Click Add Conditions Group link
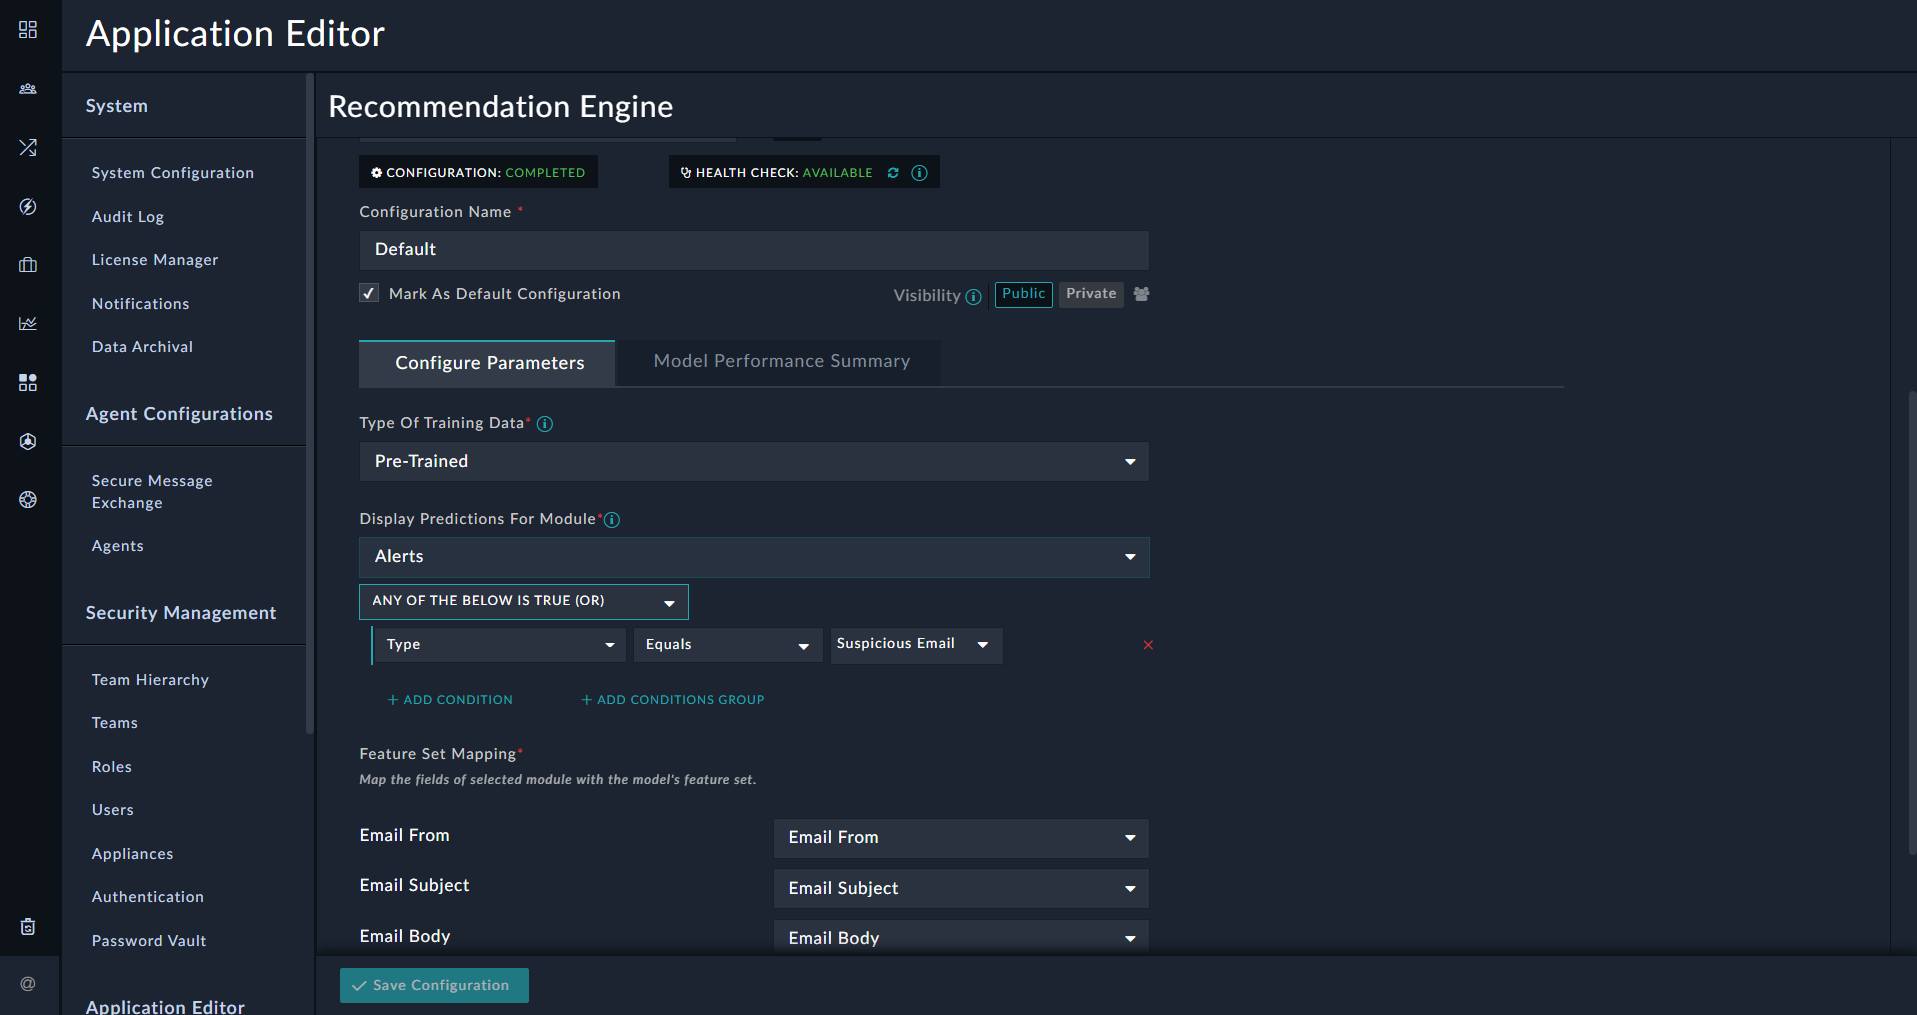This screenshot has width=1917, height=1015. pyautogui.click(x=671, y=699)
